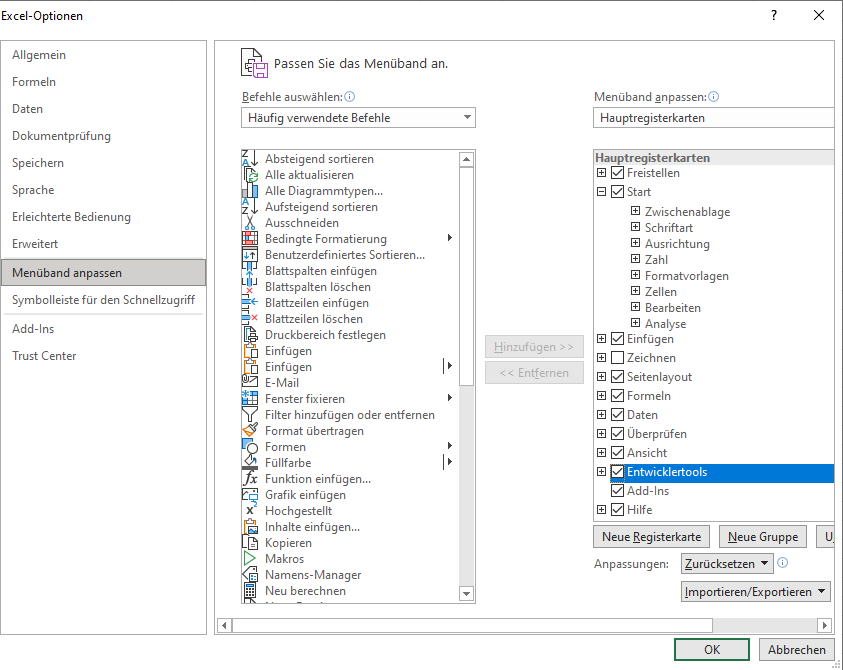Screen dimensions: 843x670
Task: Toggle the Entwicklertools checkbox
Action: (618, 472)
